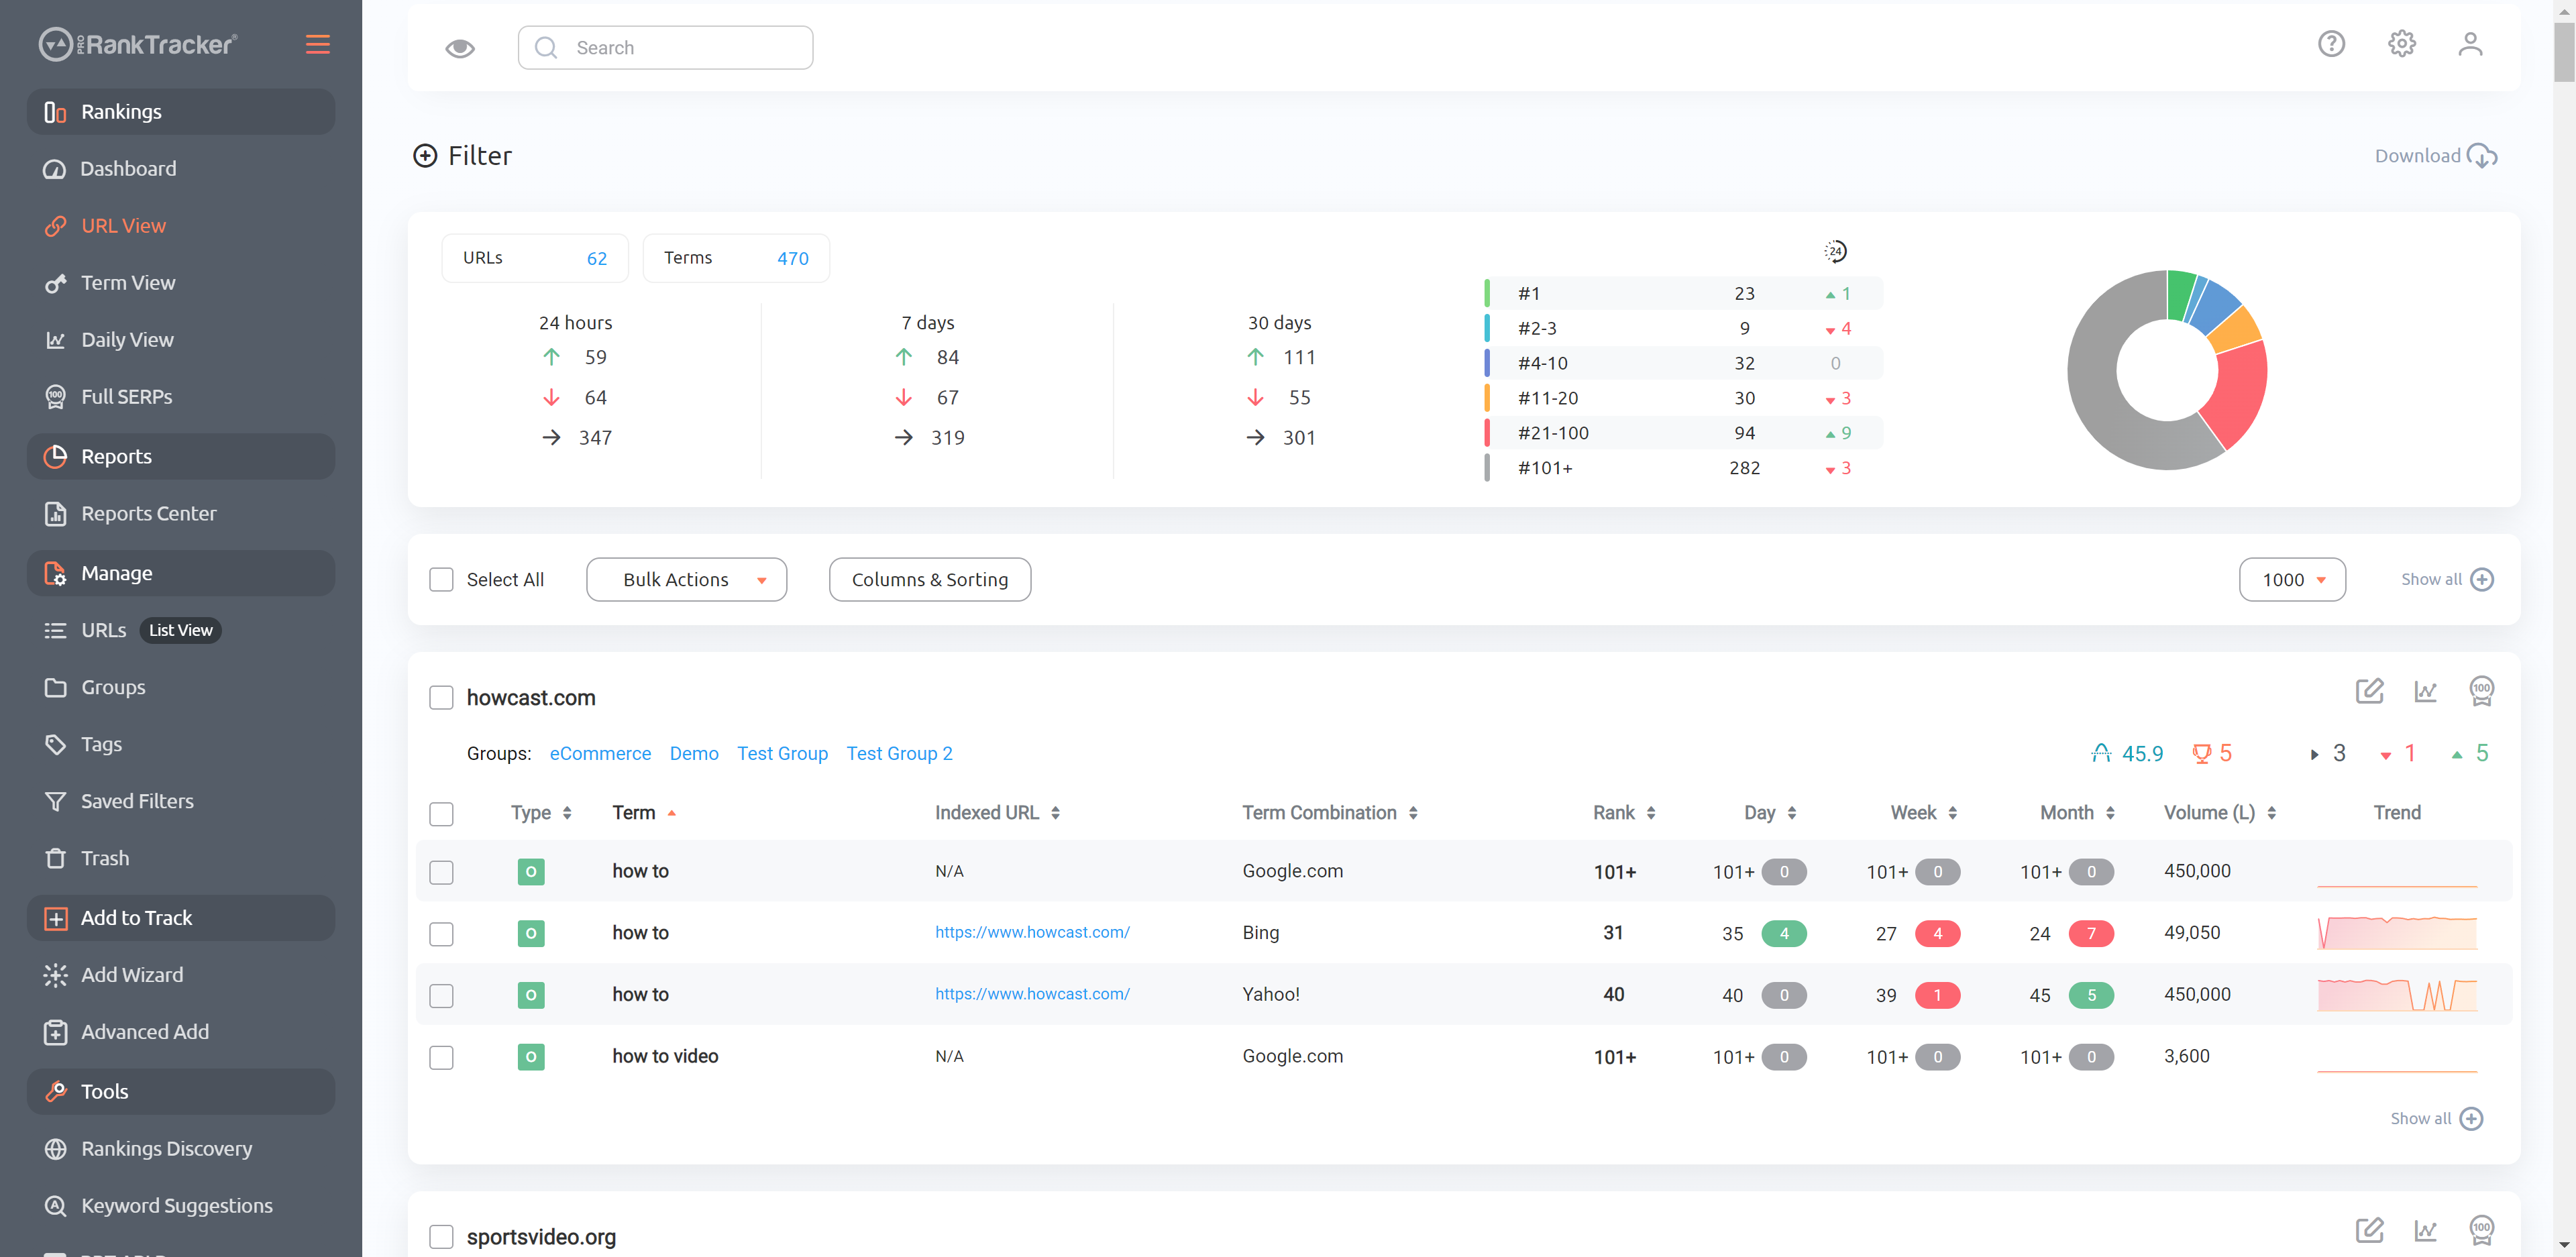Open the 1000 rows-per-page dropdown
This screenshot has height=1257, width=2576.
(x=2292, y=580)
